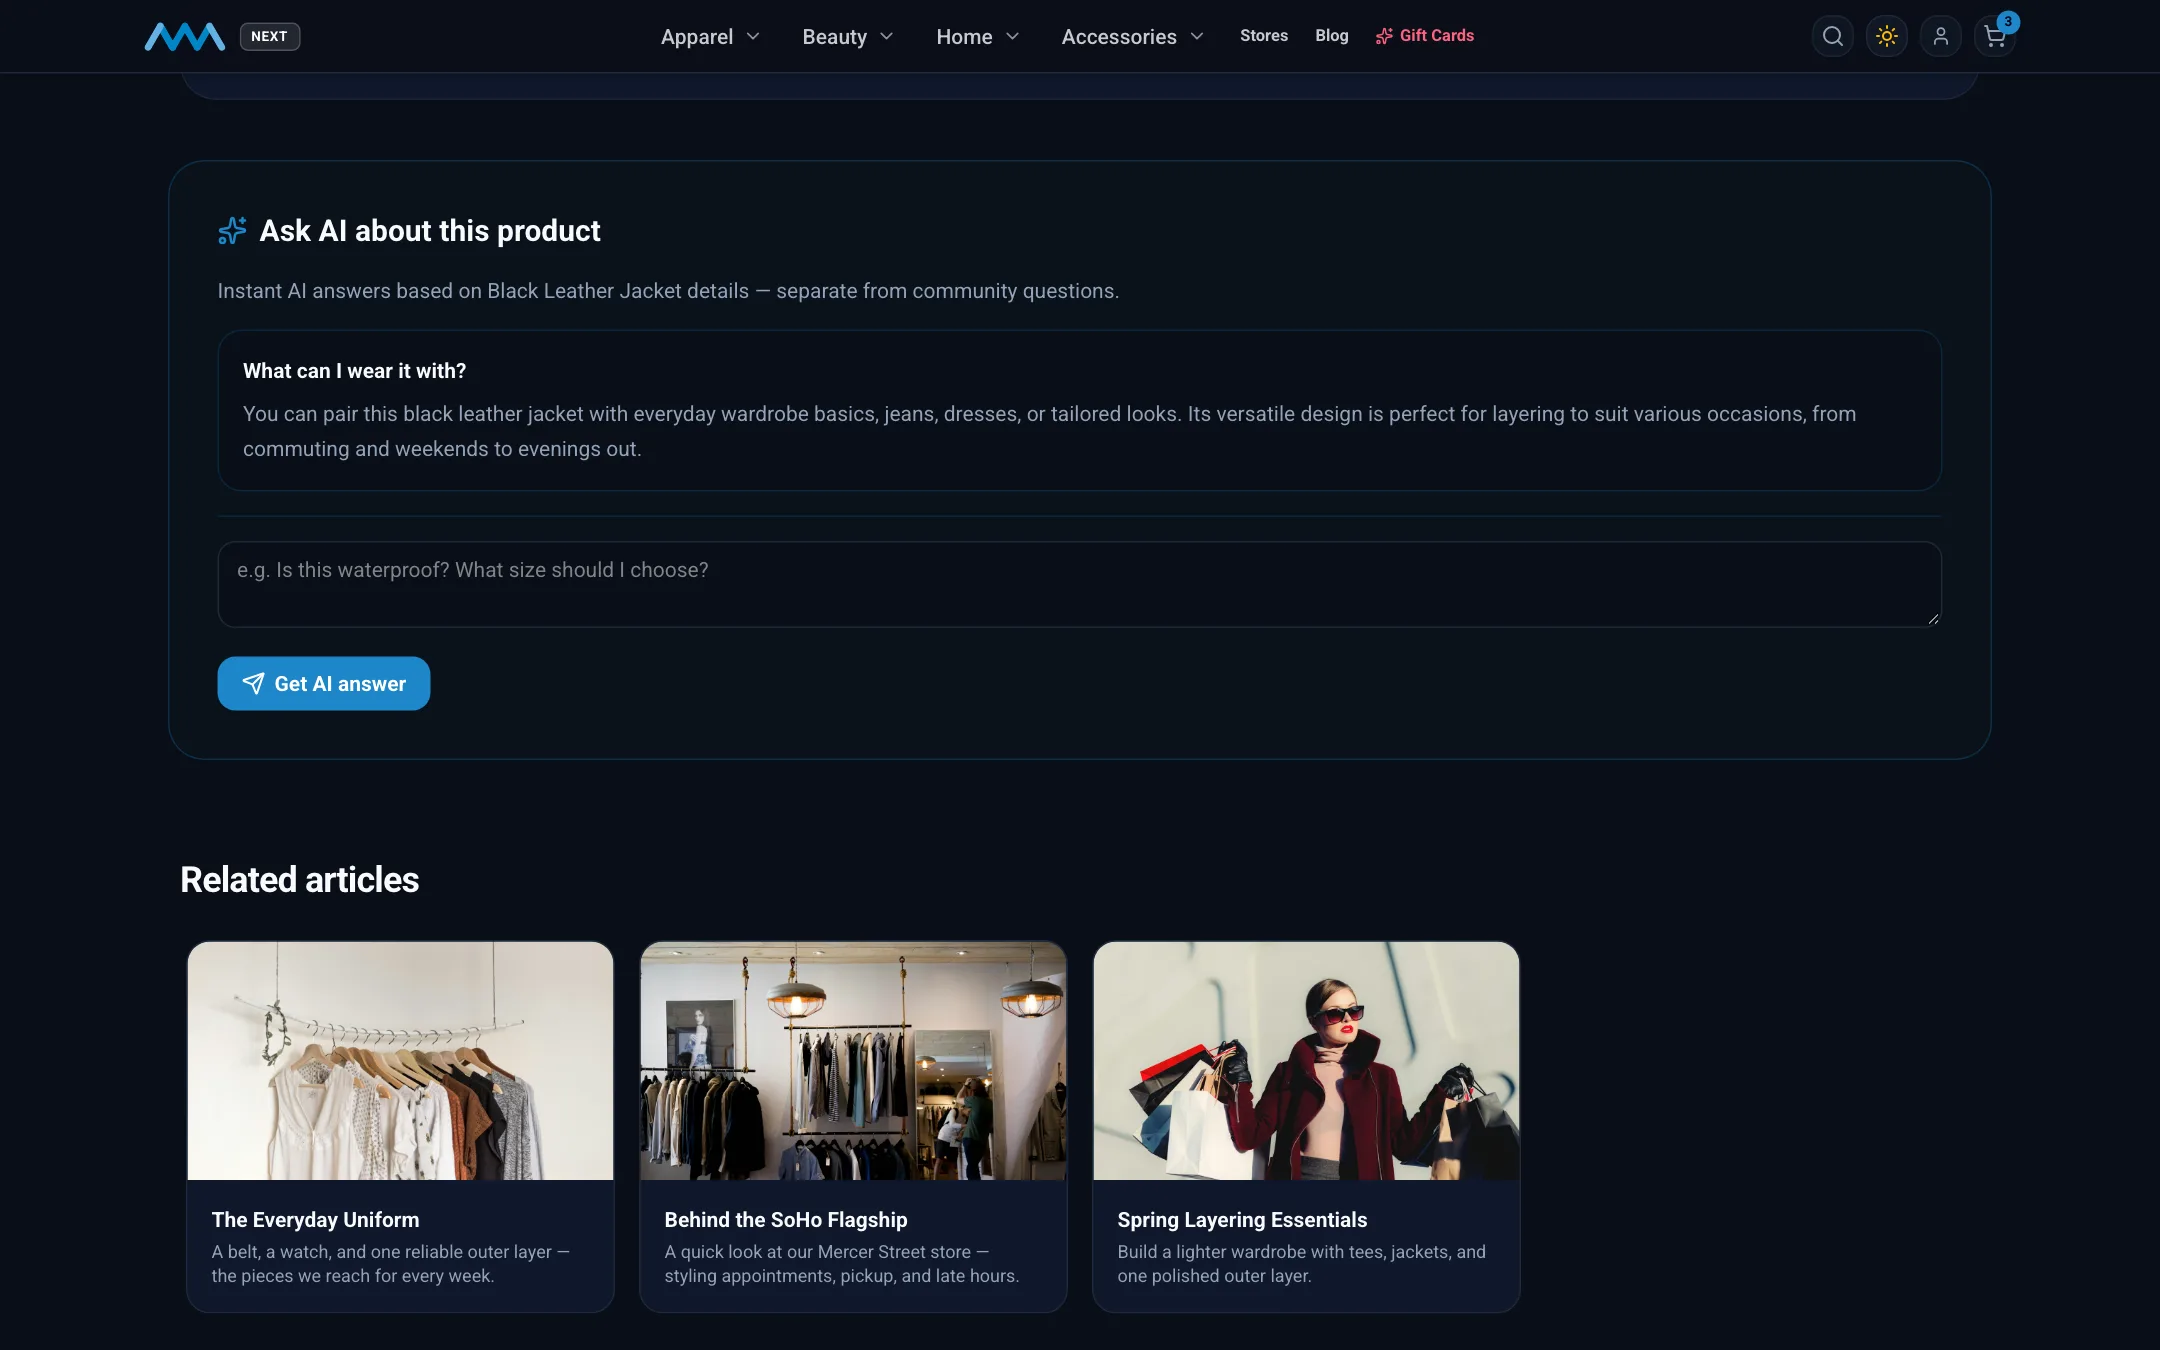Open the user account icon
The image size is (2160, 1350).
(x=1940, y=36)
